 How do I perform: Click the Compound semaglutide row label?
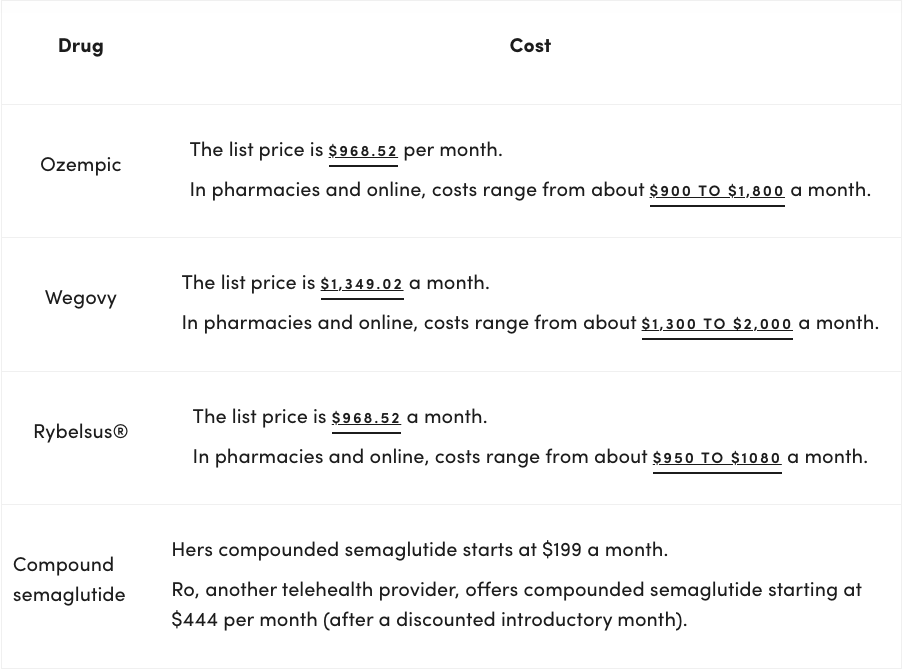[69, 579]
